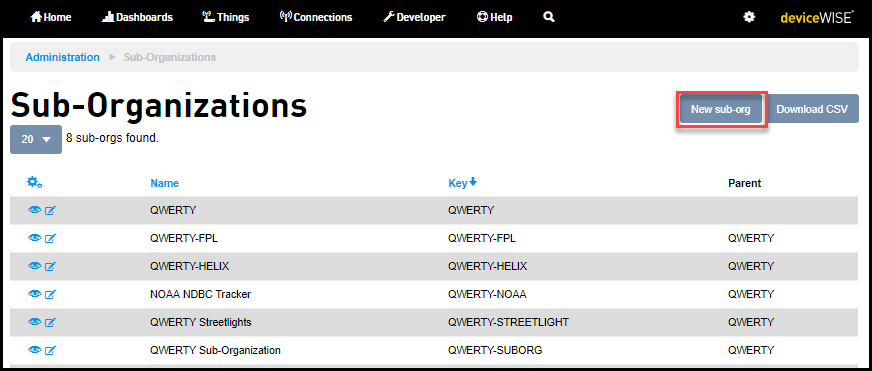
Task: Open the Developer menu
Action: pyautogui.click(x=414, y=17)
